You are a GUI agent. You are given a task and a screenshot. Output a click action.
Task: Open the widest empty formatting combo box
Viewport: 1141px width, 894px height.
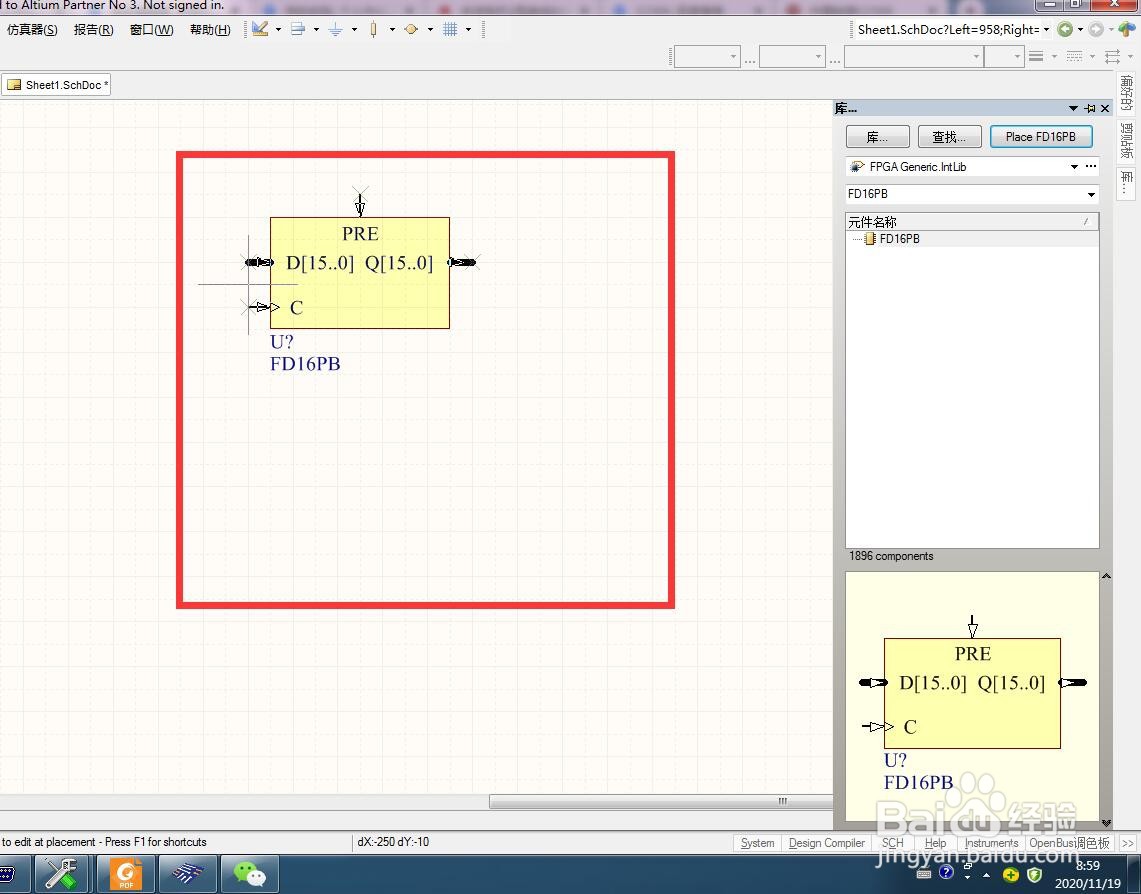[x=913, y=56]
